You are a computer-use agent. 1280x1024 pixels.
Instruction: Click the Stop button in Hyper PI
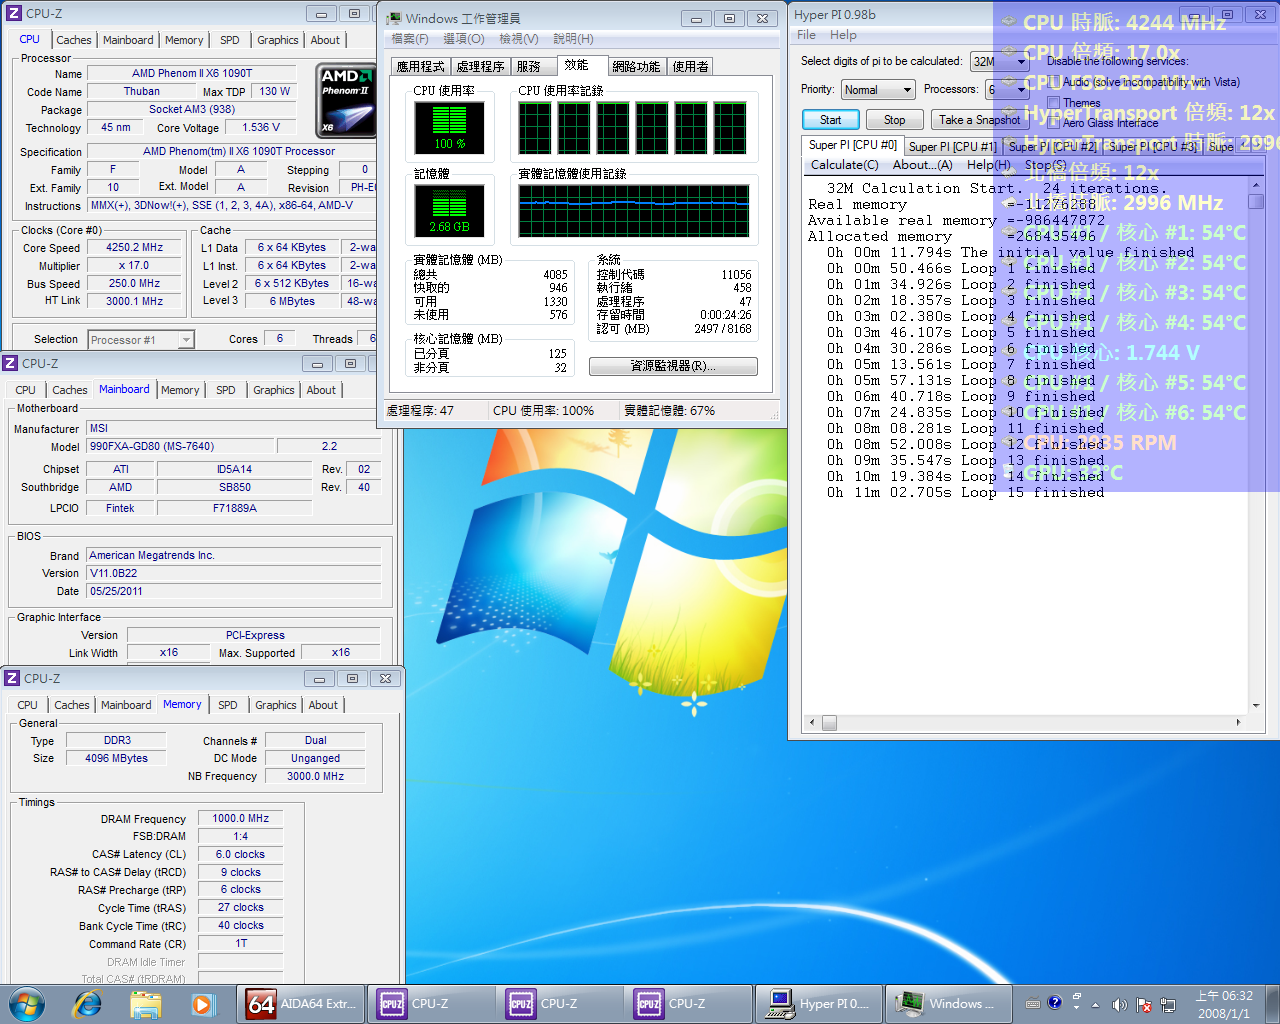click(894, 120)
